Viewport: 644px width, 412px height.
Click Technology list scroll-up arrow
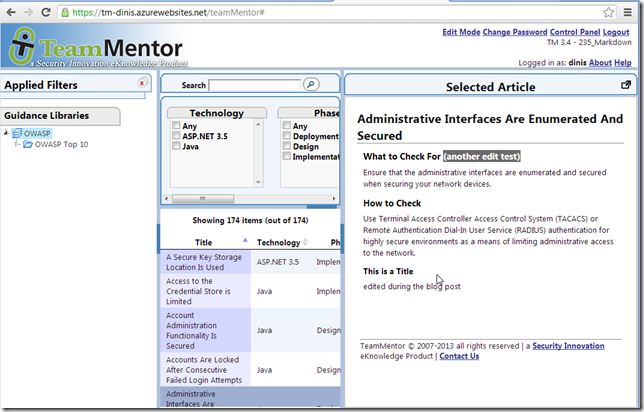[x=258, y=124]
